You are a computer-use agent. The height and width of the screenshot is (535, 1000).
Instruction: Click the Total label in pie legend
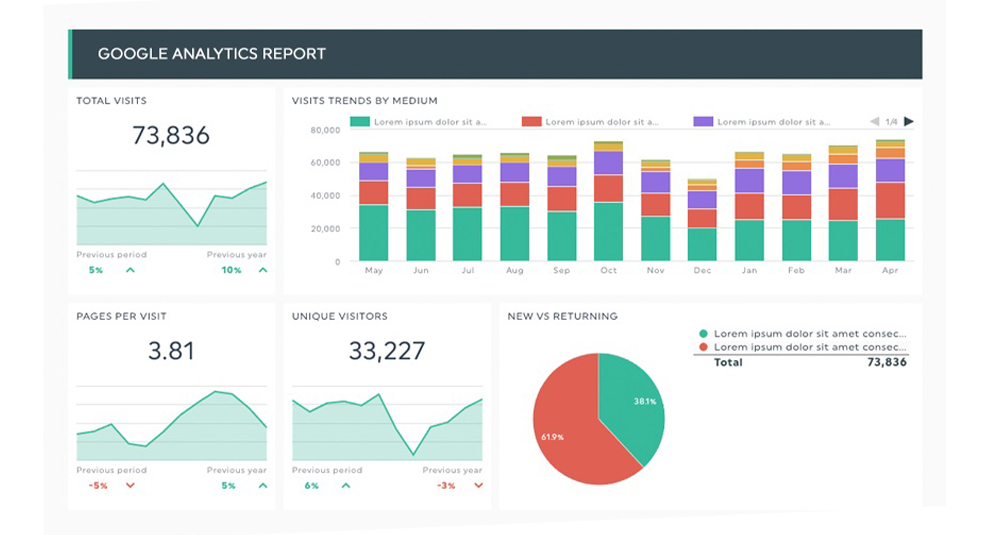(728, 362)
